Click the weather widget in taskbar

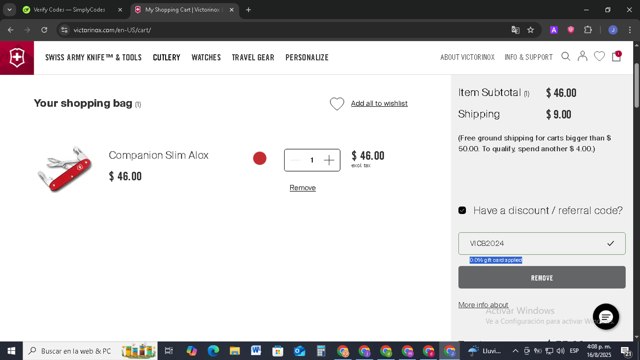pos(484,351)
